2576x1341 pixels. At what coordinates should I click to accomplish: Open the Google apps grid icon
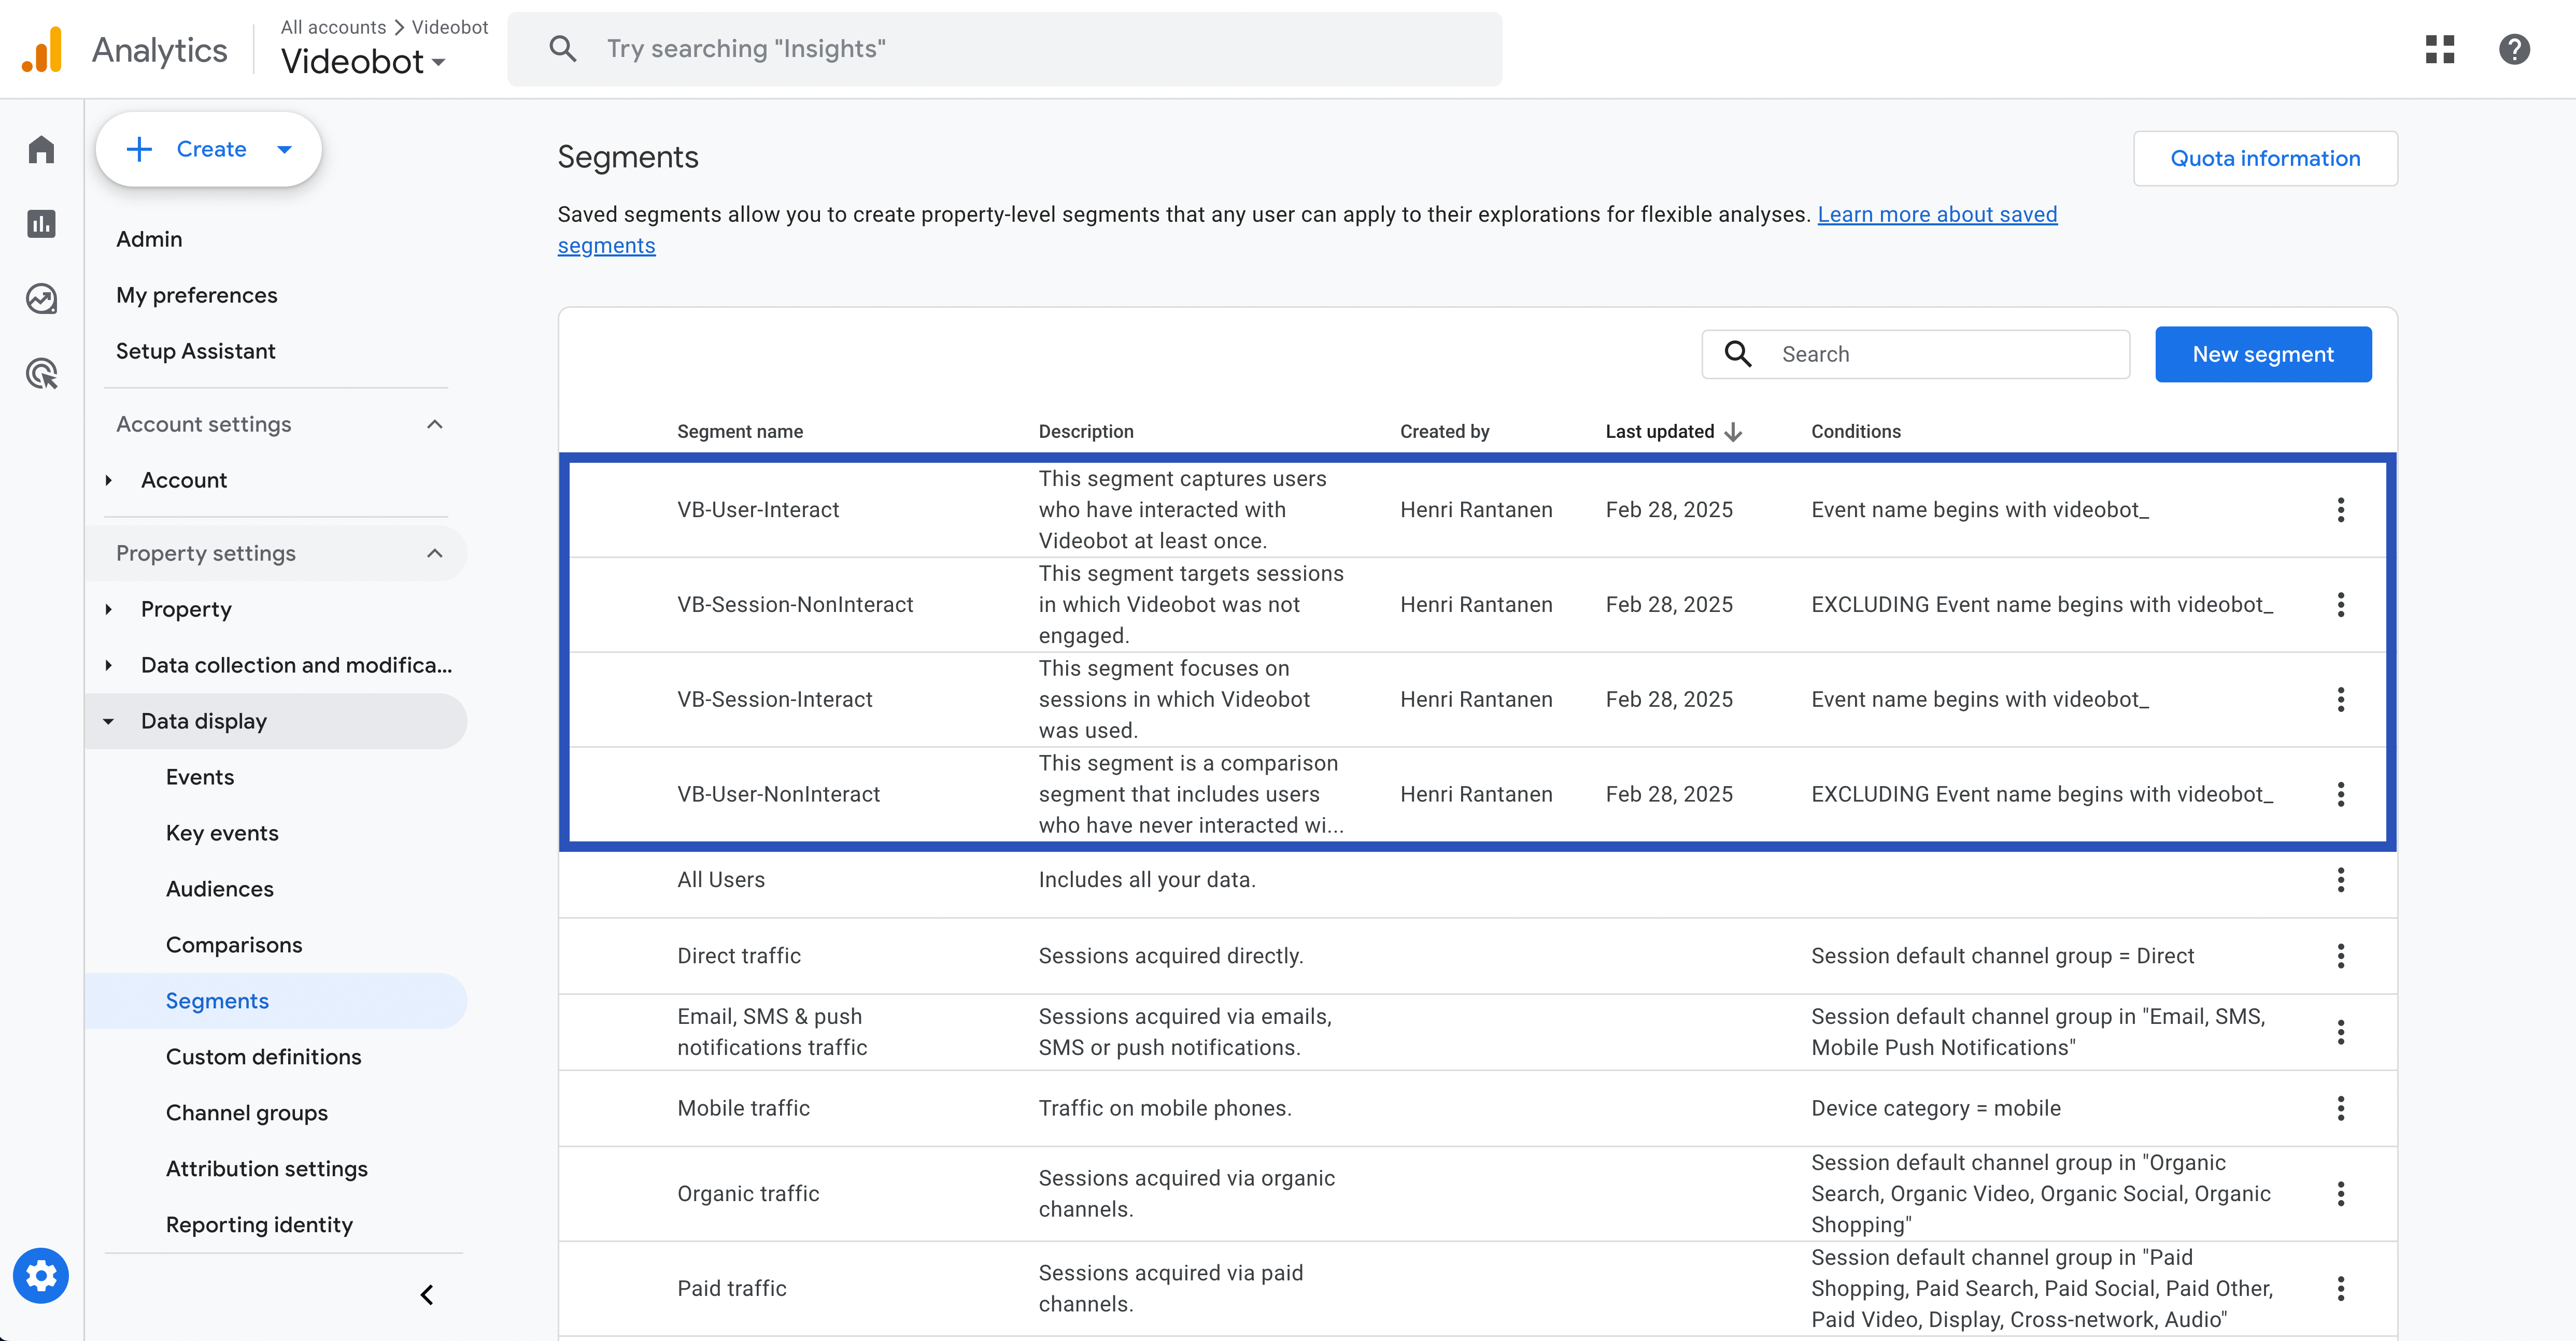[2439, 49]
